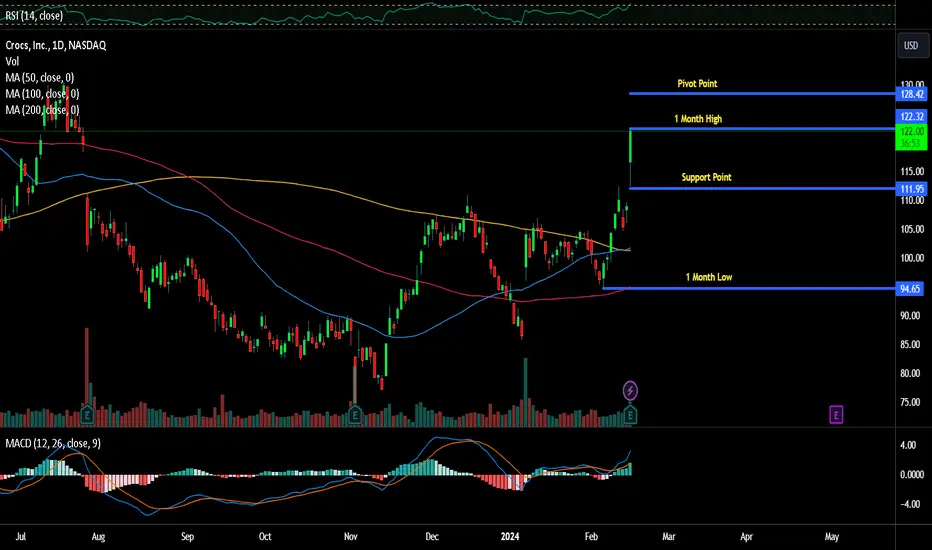Select the MA (50, close, 0) legend
This screenshot has width=932, height=550.
(x=39, y=77)
